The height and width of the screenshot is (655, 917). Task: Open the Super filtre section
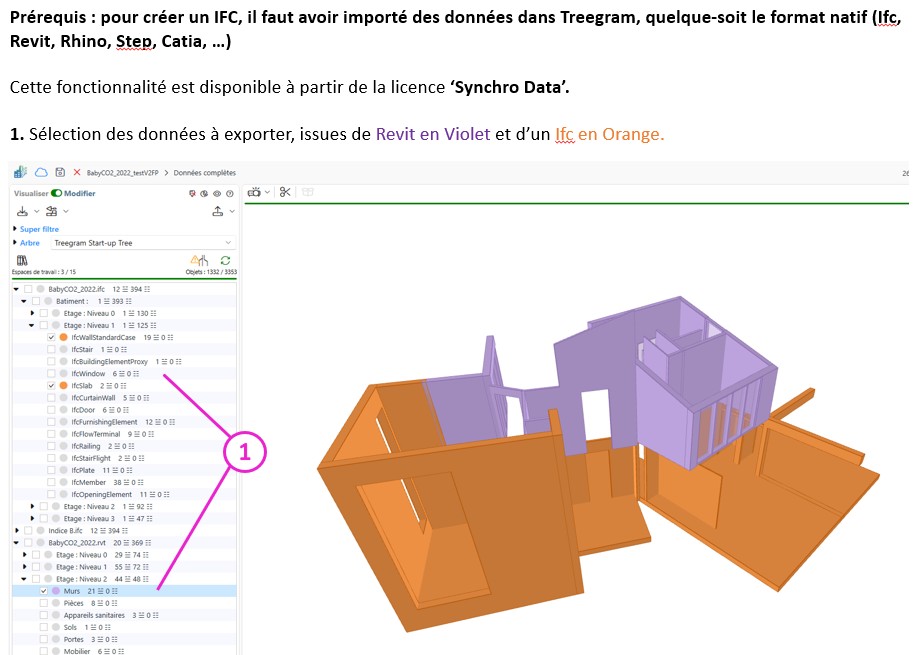coord(39,229)
